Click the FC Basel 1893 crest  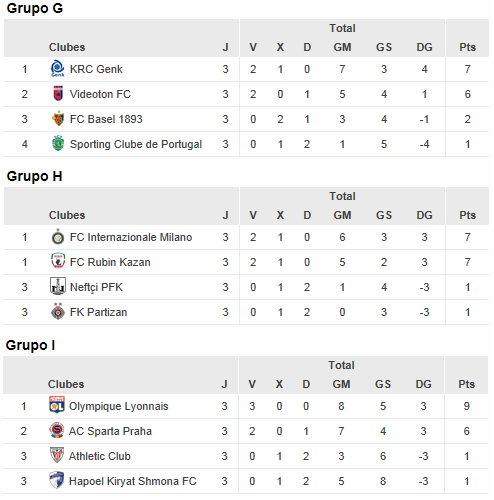[x=58, y=119]
